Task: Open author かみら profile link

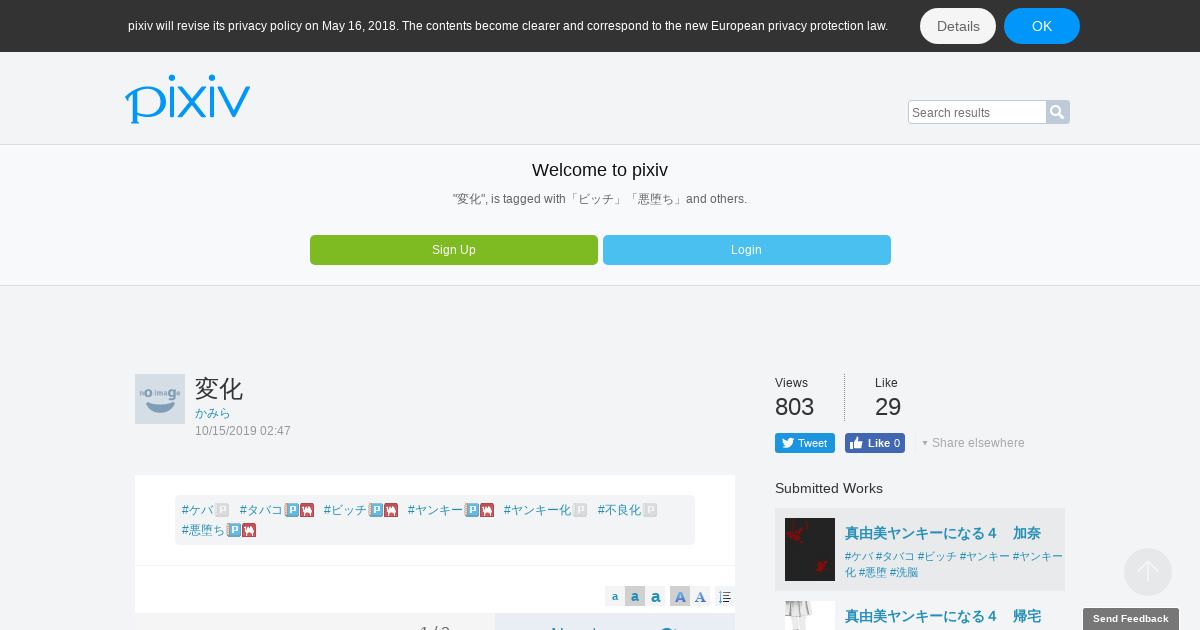Action: click(x=213, y=413)
